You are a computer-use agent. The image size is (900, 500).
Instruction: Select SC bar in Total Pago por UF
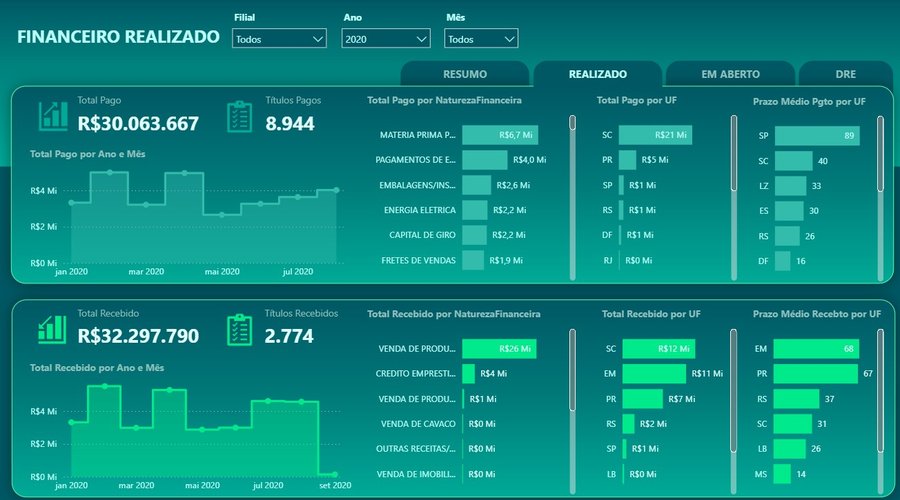click(655, 135)
